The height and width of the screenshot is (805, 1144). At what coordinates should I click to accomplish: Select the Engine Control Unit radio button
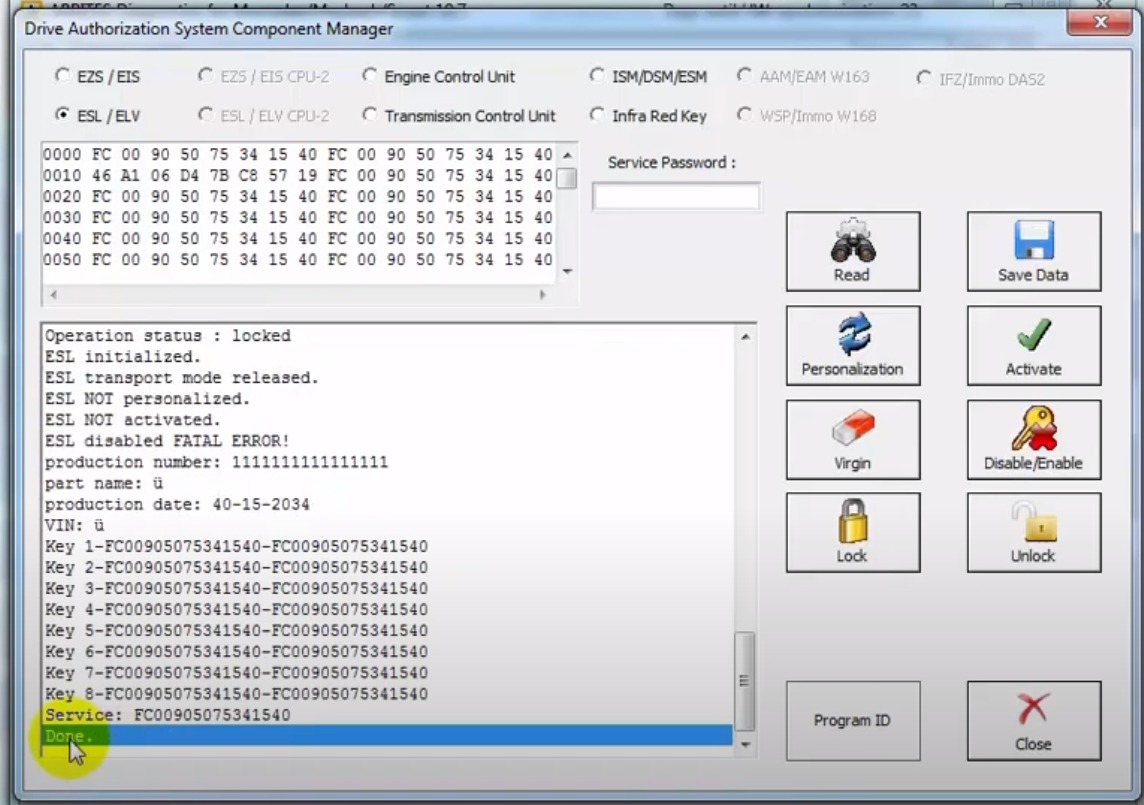[371, 76]
